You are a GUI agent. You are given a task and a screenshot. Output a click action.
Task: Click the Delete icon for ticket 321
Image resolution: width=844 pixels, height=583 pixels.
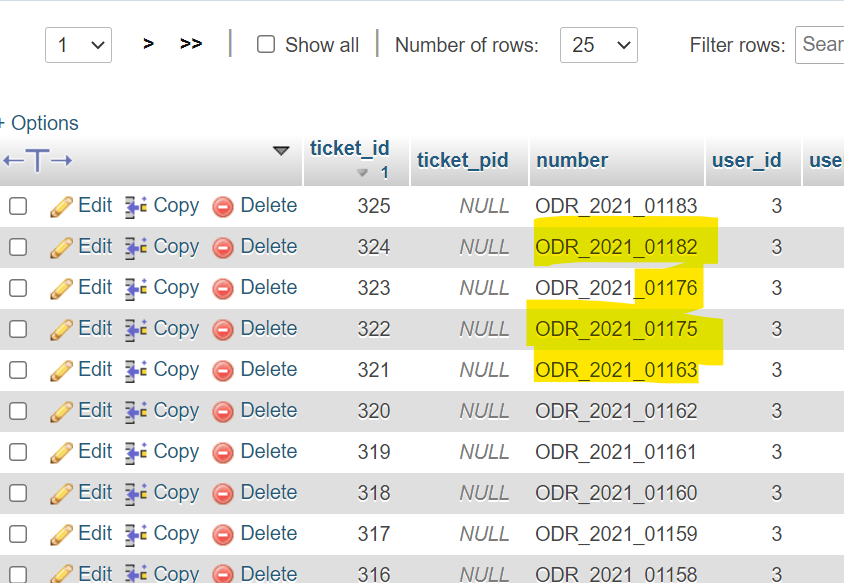[223, 370]
